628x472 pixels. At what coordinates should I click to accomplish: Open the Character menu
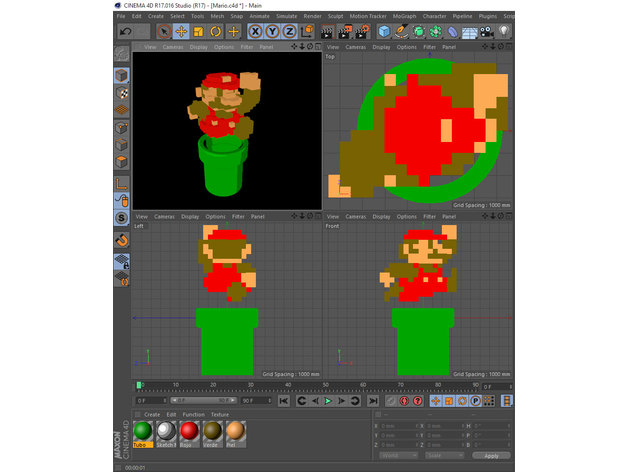435,16
